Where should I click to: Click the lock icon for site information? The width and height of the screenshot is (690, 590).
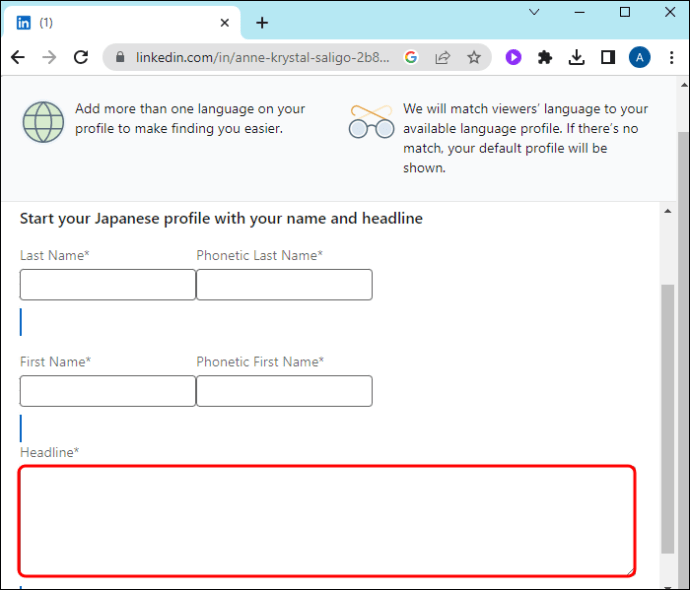[x=120, y=57]
